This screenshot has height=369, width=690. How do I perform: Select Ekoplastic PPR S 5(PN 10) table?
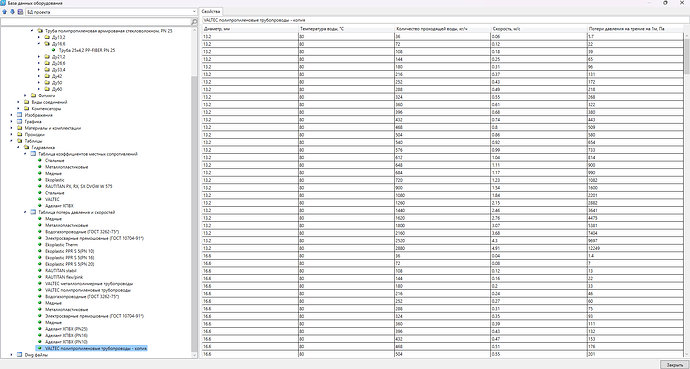click(70, 252)
